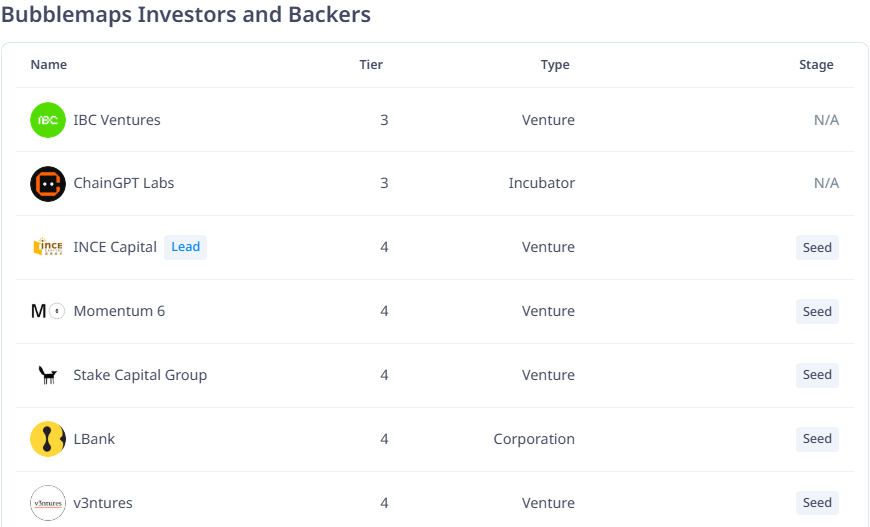This screenshot has width=870, height=527.
Task: Click the v3ntures circular logo
Action: tap(48, 503)
